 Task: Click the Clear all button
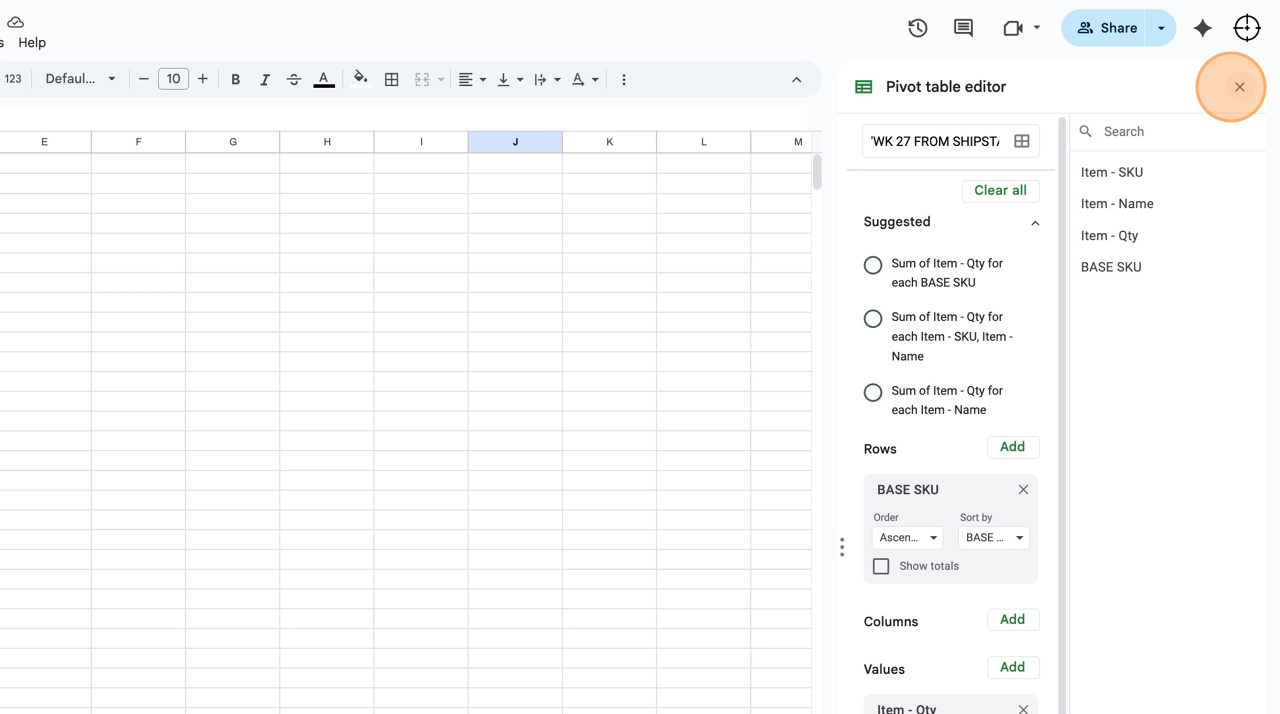pyautogui.click(x=1000, y=190)
